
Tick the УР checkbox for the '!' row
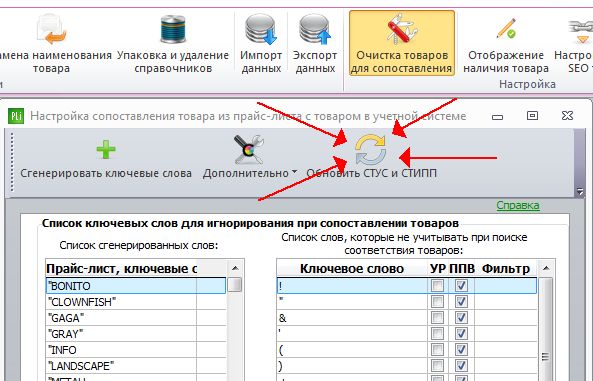438,285
